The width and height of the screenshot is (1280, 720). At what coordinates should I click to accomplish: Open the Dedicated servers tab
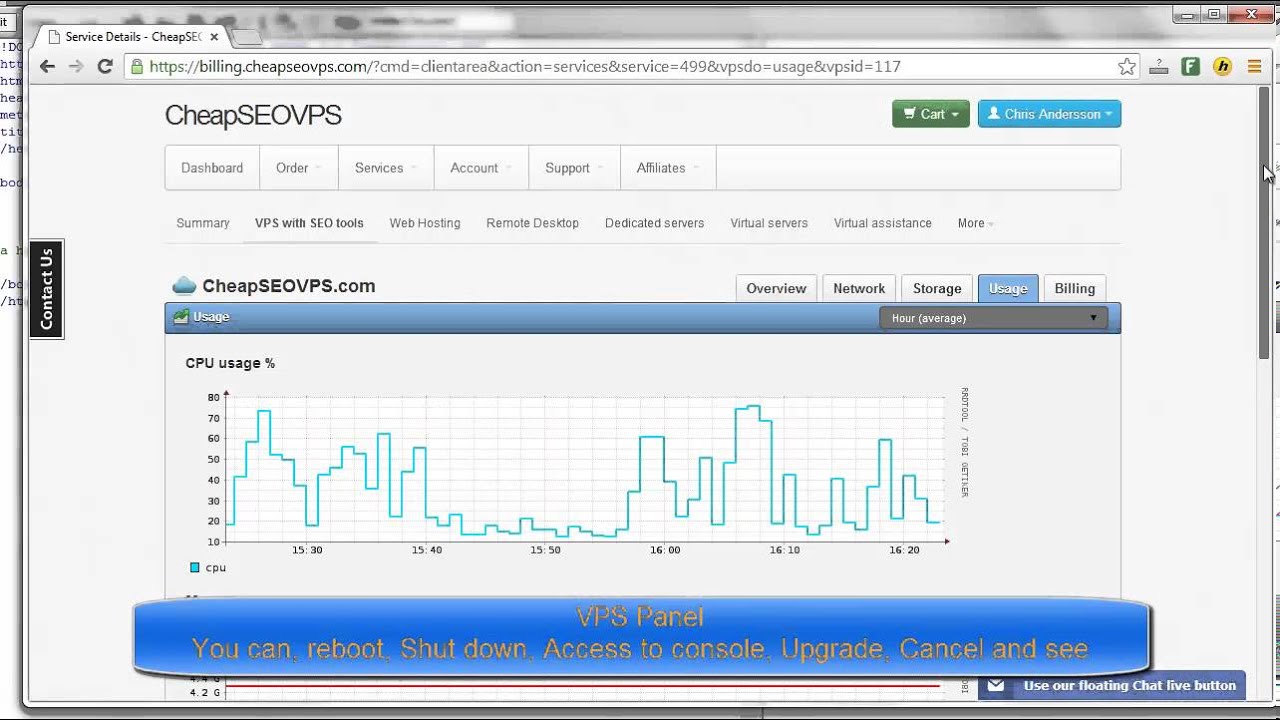pos(654,223)
